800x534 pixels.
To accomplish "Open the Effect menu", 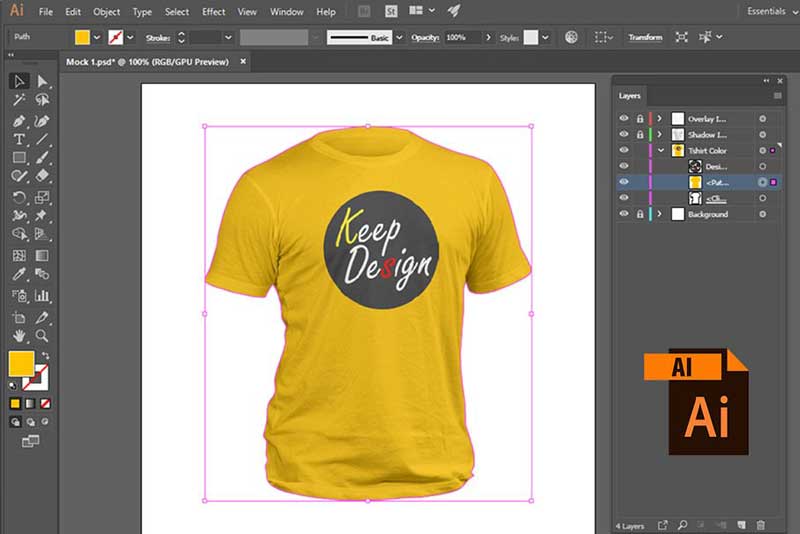I will tap(213, 12).
